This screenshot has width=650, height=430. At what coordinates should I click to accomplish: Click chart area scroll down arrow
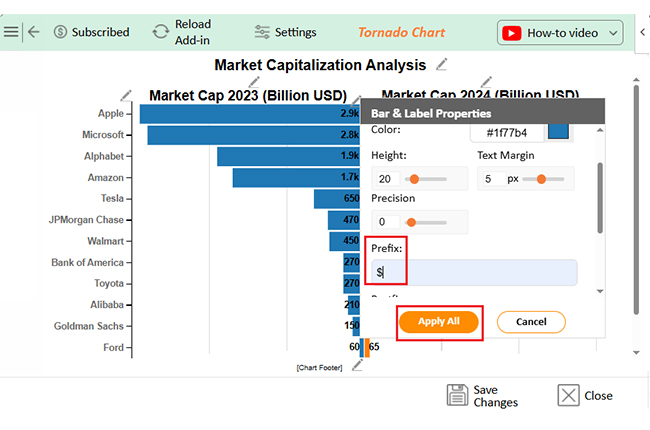[636, 352]
